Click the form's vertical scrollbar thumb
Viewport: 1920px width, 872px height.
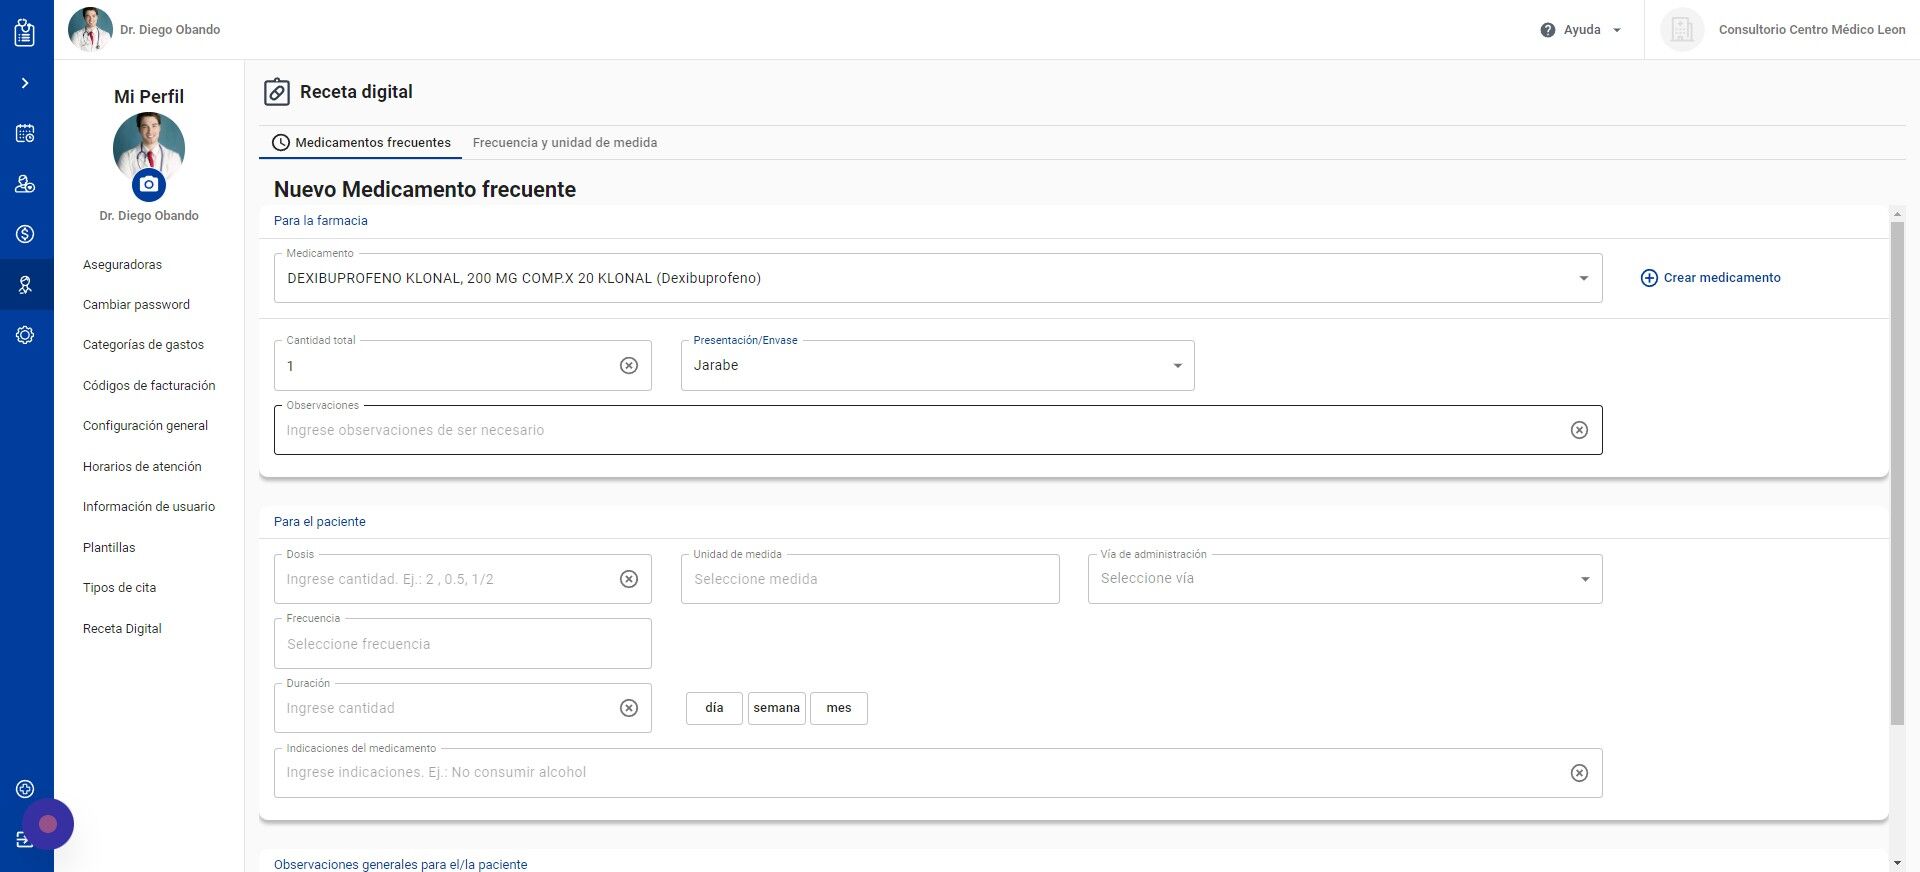[1897, 473]
